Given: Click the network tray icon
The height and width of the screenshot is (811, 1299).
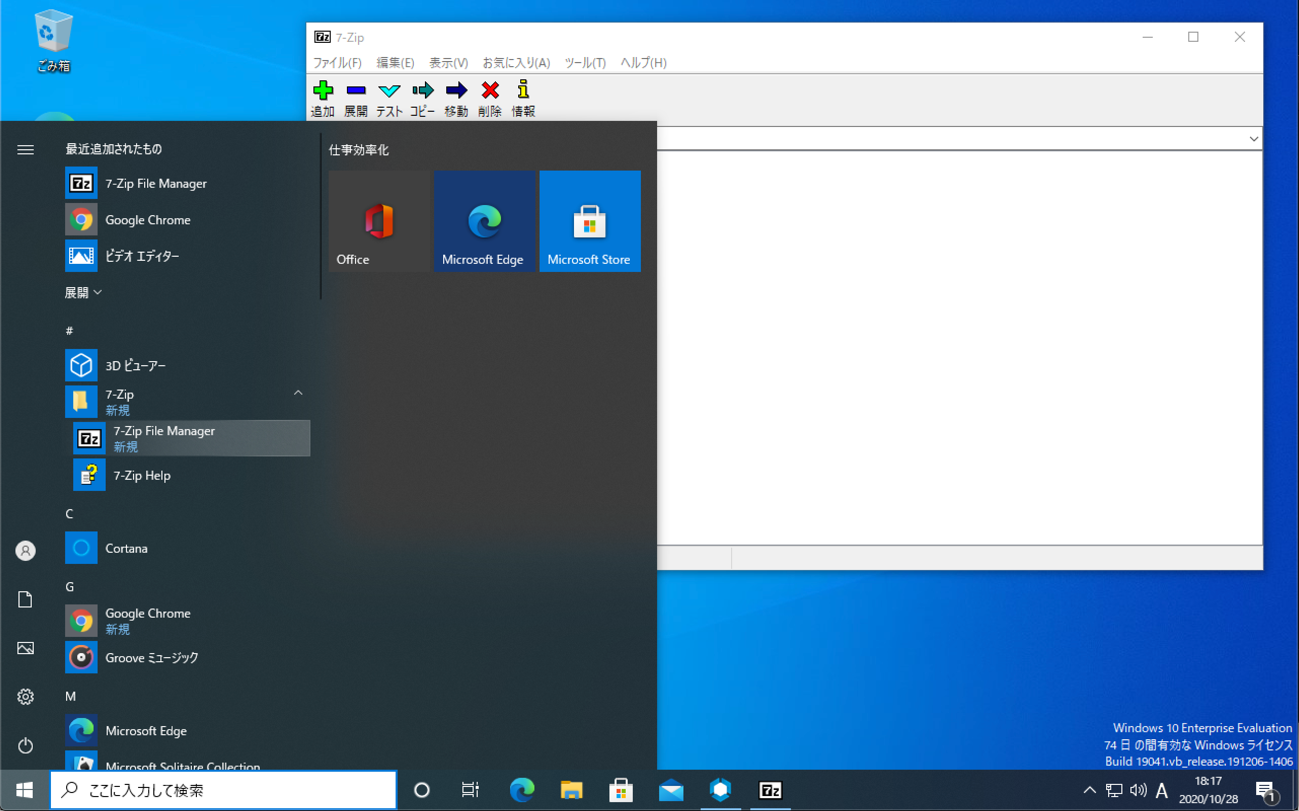Looking at the screenshot, I should coord(1114,790).
